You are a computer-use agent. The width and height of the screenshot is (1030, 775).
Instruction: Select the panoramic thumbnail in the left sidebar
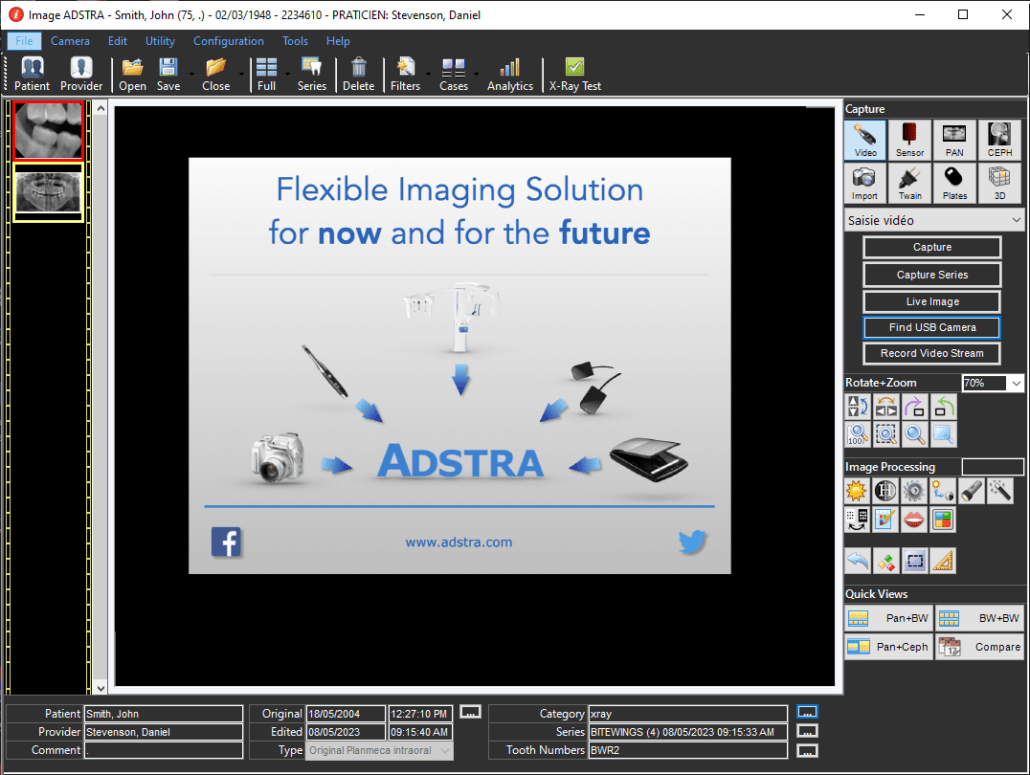coord(48,191)
